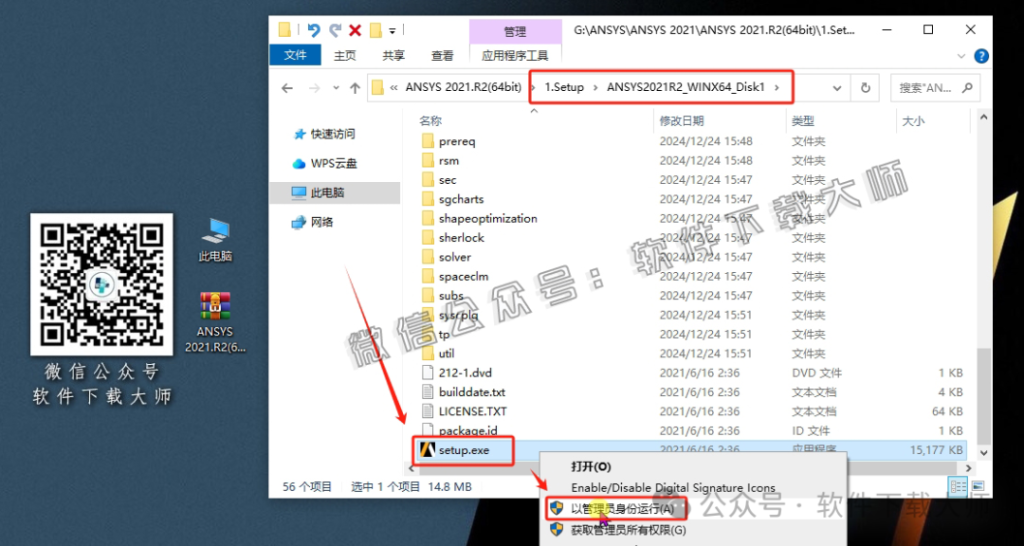Click the 管理 contextual tab header
The width and height of the screenshot is (1024, 546).
click(515, 31)
